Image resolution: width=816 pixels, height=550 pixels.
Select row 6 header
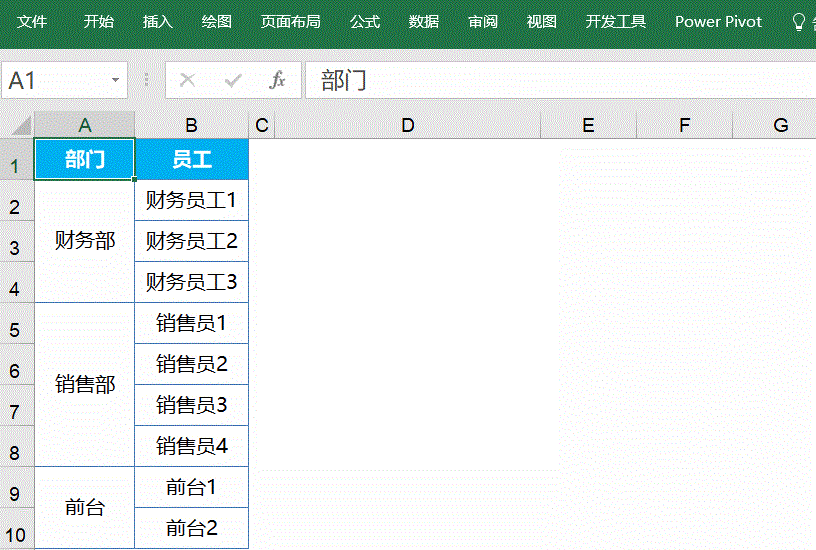tap(16, 365)
